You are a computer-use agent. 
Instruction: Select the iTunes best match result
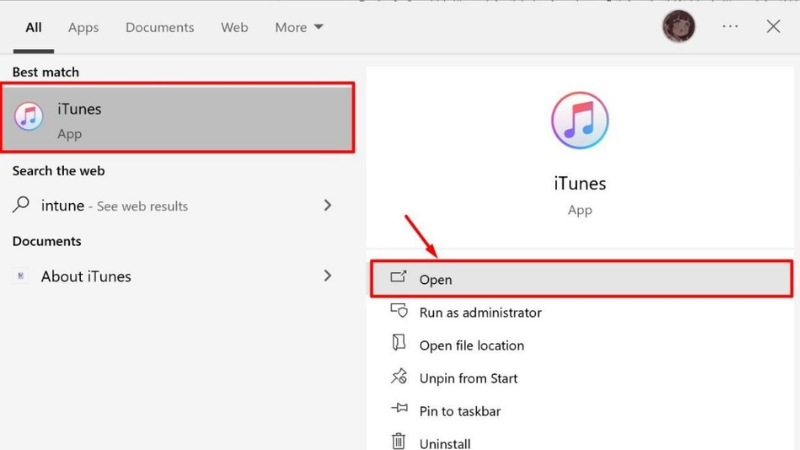(178, 118)
